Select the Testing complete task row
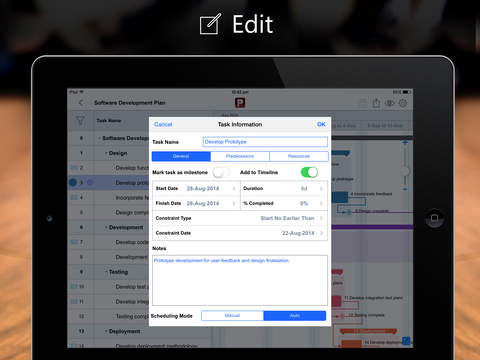Image resolution: width=480 pixels, height=360 pixels. (x=108, y=316)
